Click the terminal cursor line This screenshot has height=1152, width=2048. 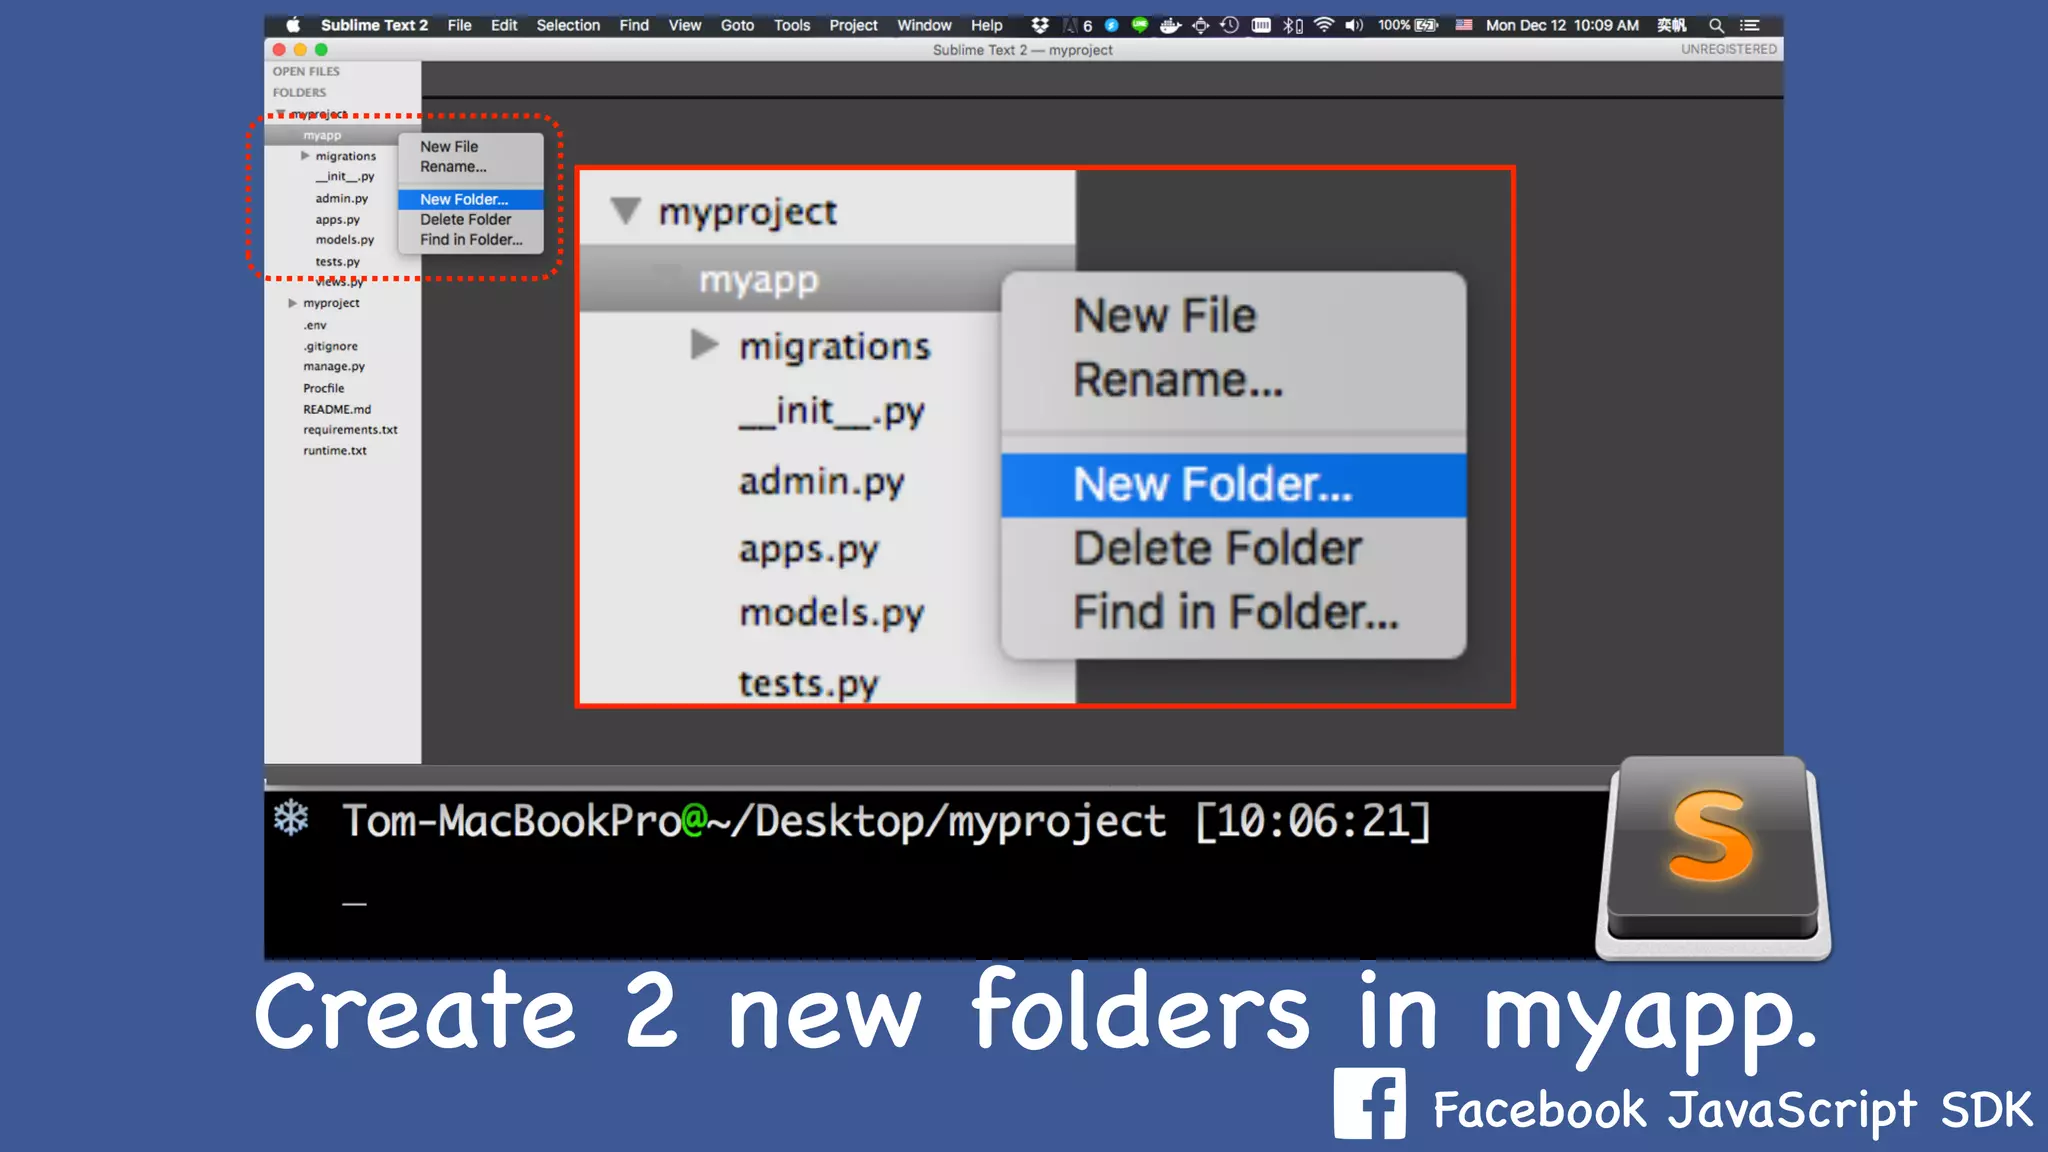(354, 903)
